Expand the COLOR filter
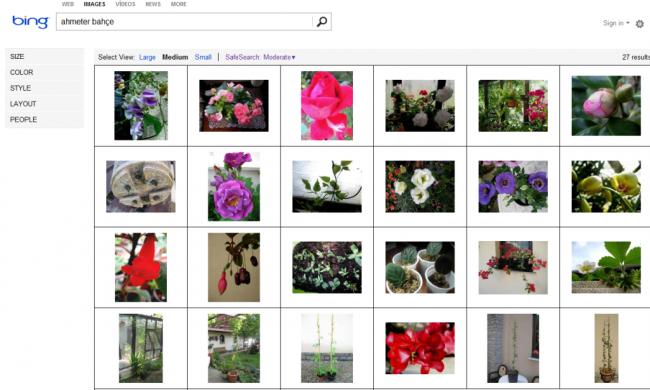 tap(44, 72)
